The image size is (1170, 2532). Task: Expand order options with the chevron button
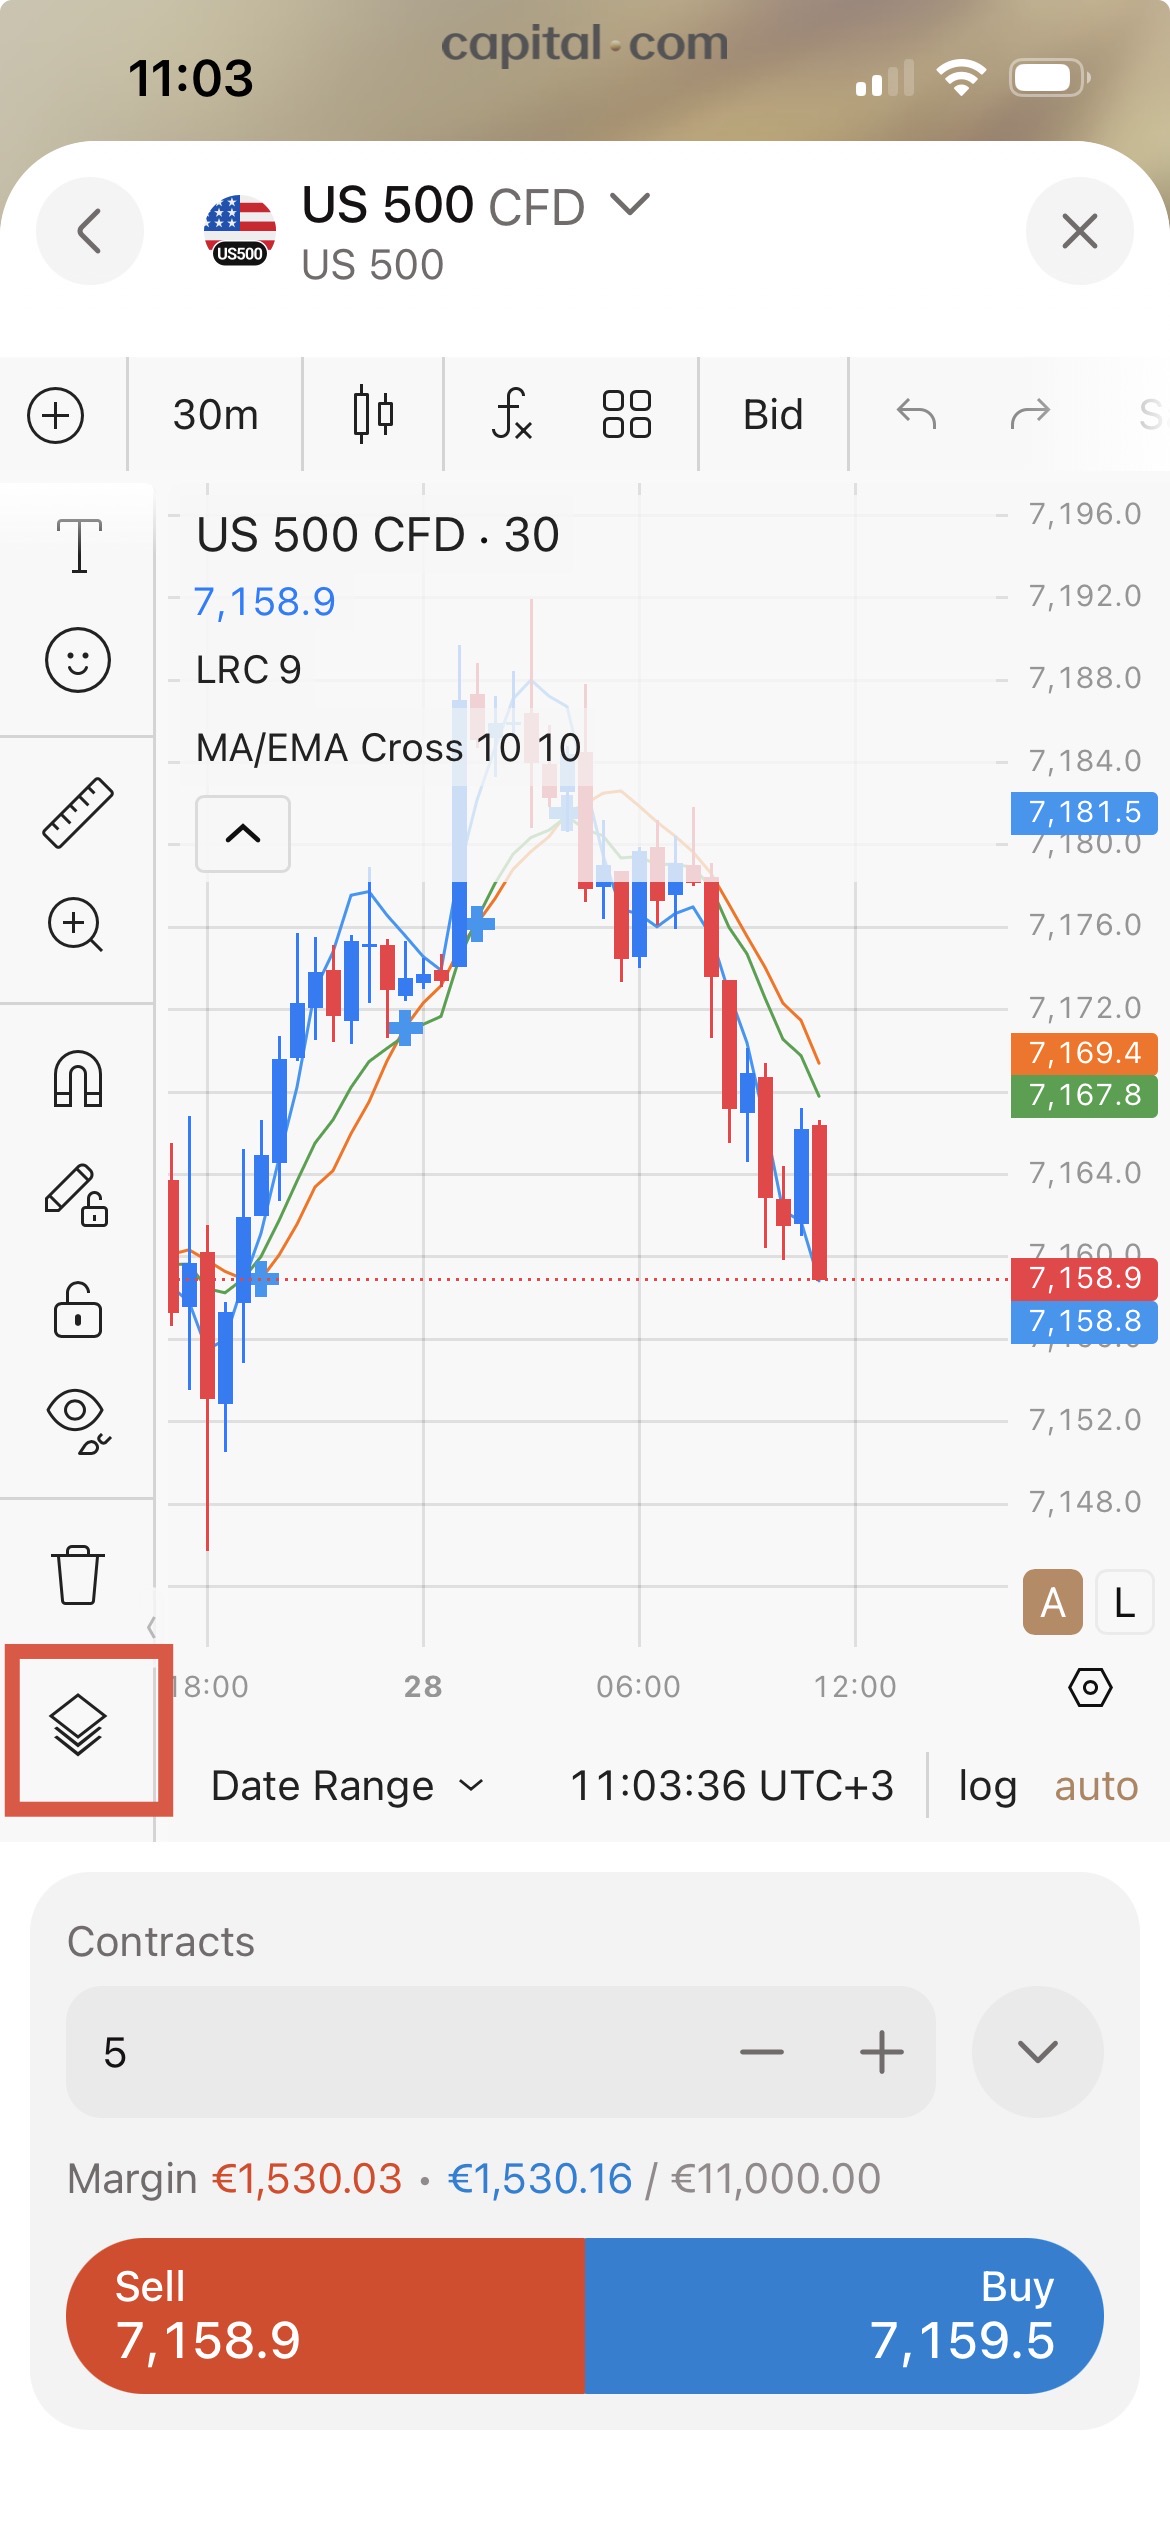click(x=1038, y=2052)
